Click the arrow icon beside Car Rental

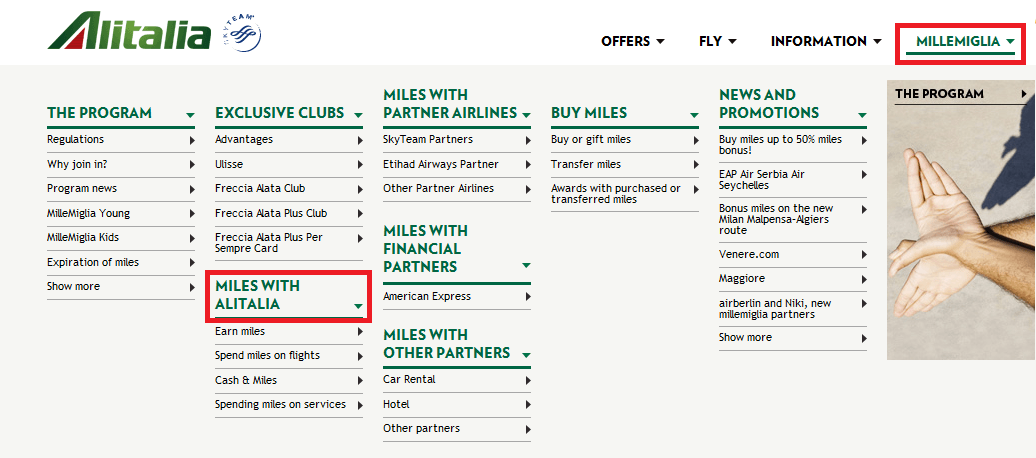[x=528, y=380]
